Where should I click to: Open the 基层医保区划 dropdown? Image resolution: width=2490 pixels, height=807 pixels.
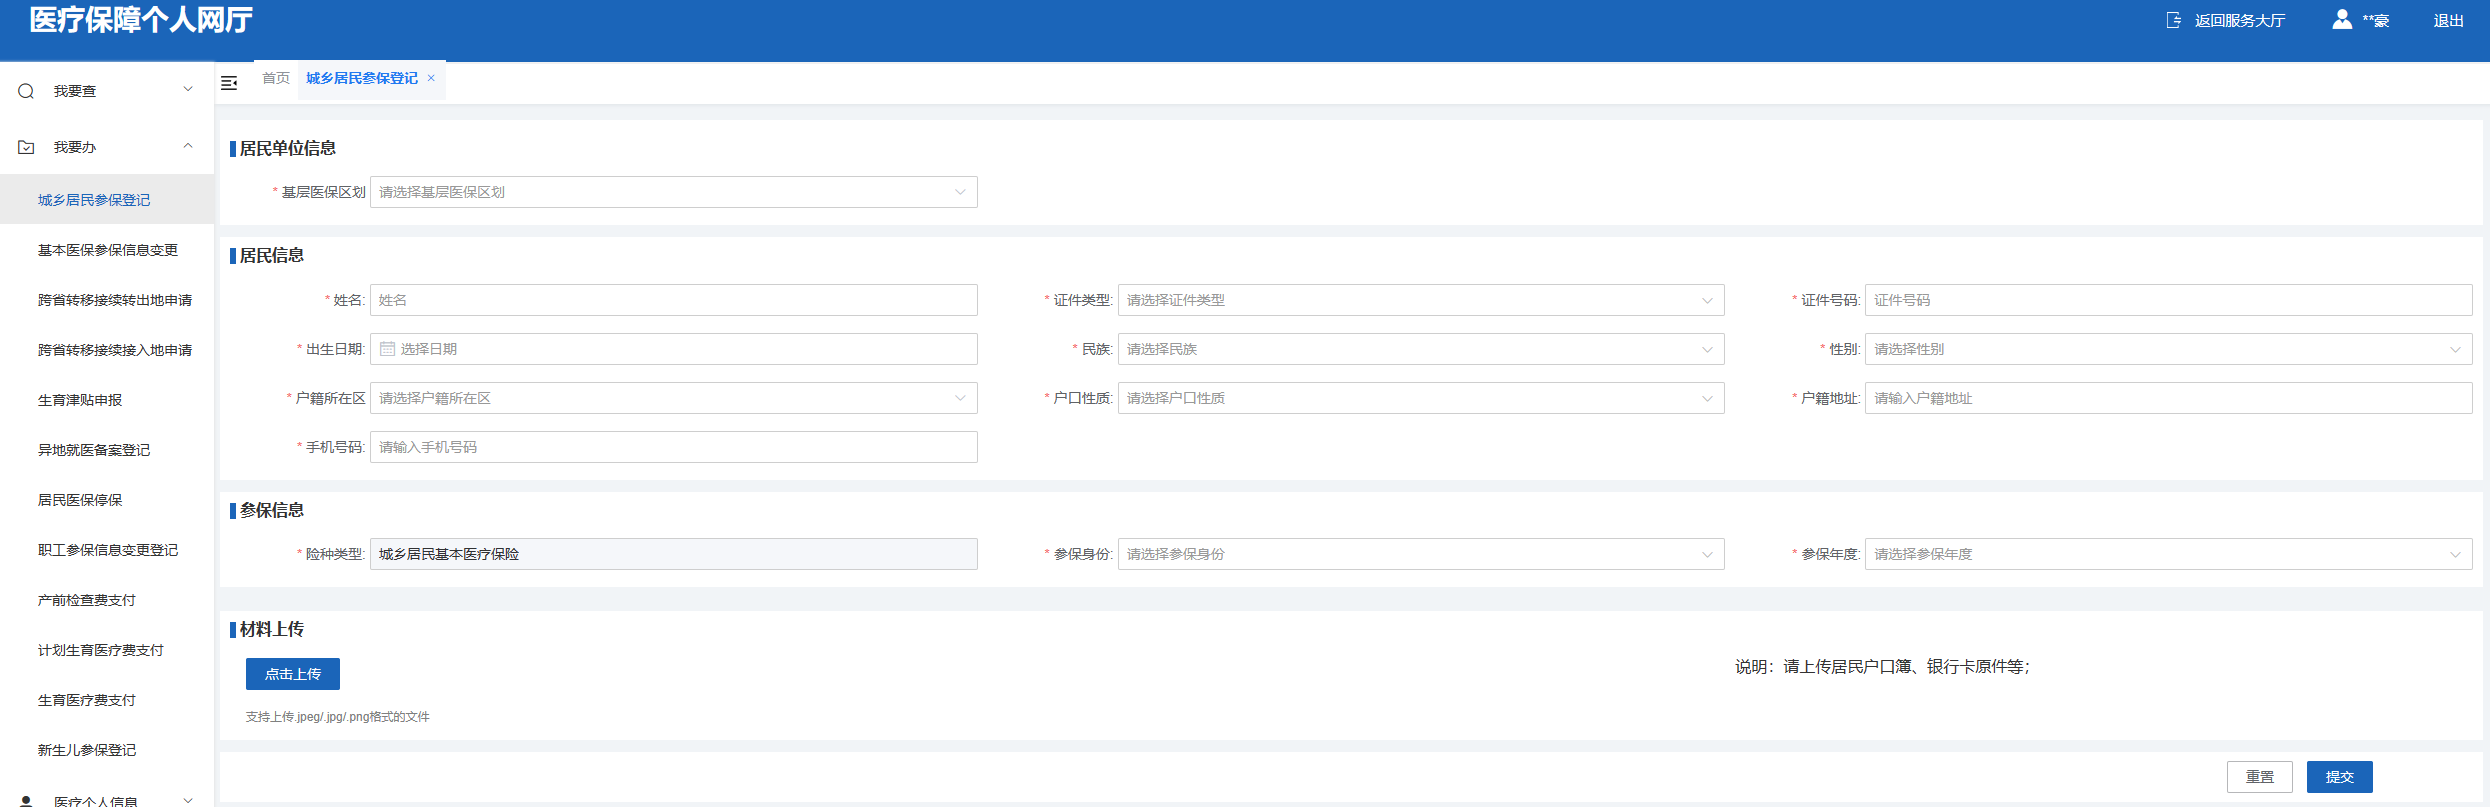click(673, 192)
